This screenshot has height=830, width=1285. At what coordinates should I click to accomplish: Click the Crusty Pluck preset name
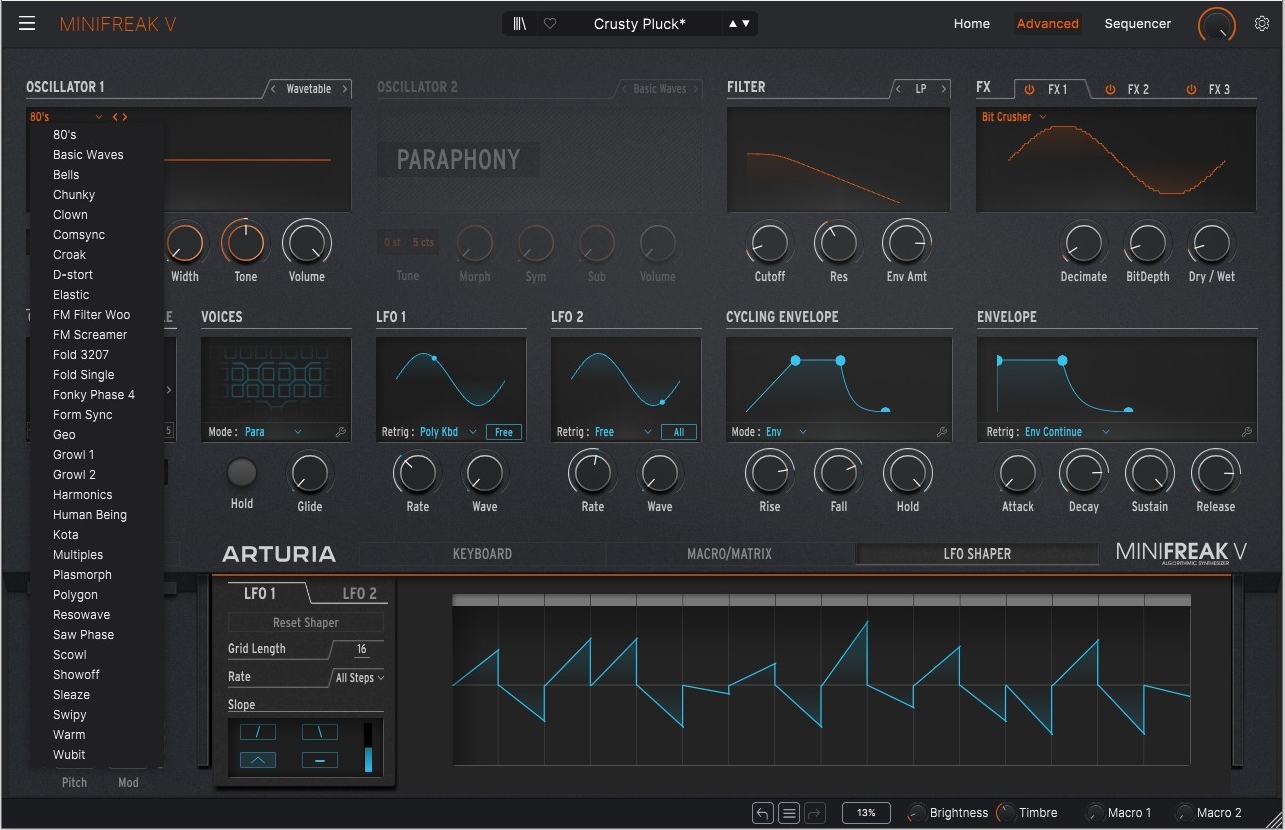tap(640, 24)
